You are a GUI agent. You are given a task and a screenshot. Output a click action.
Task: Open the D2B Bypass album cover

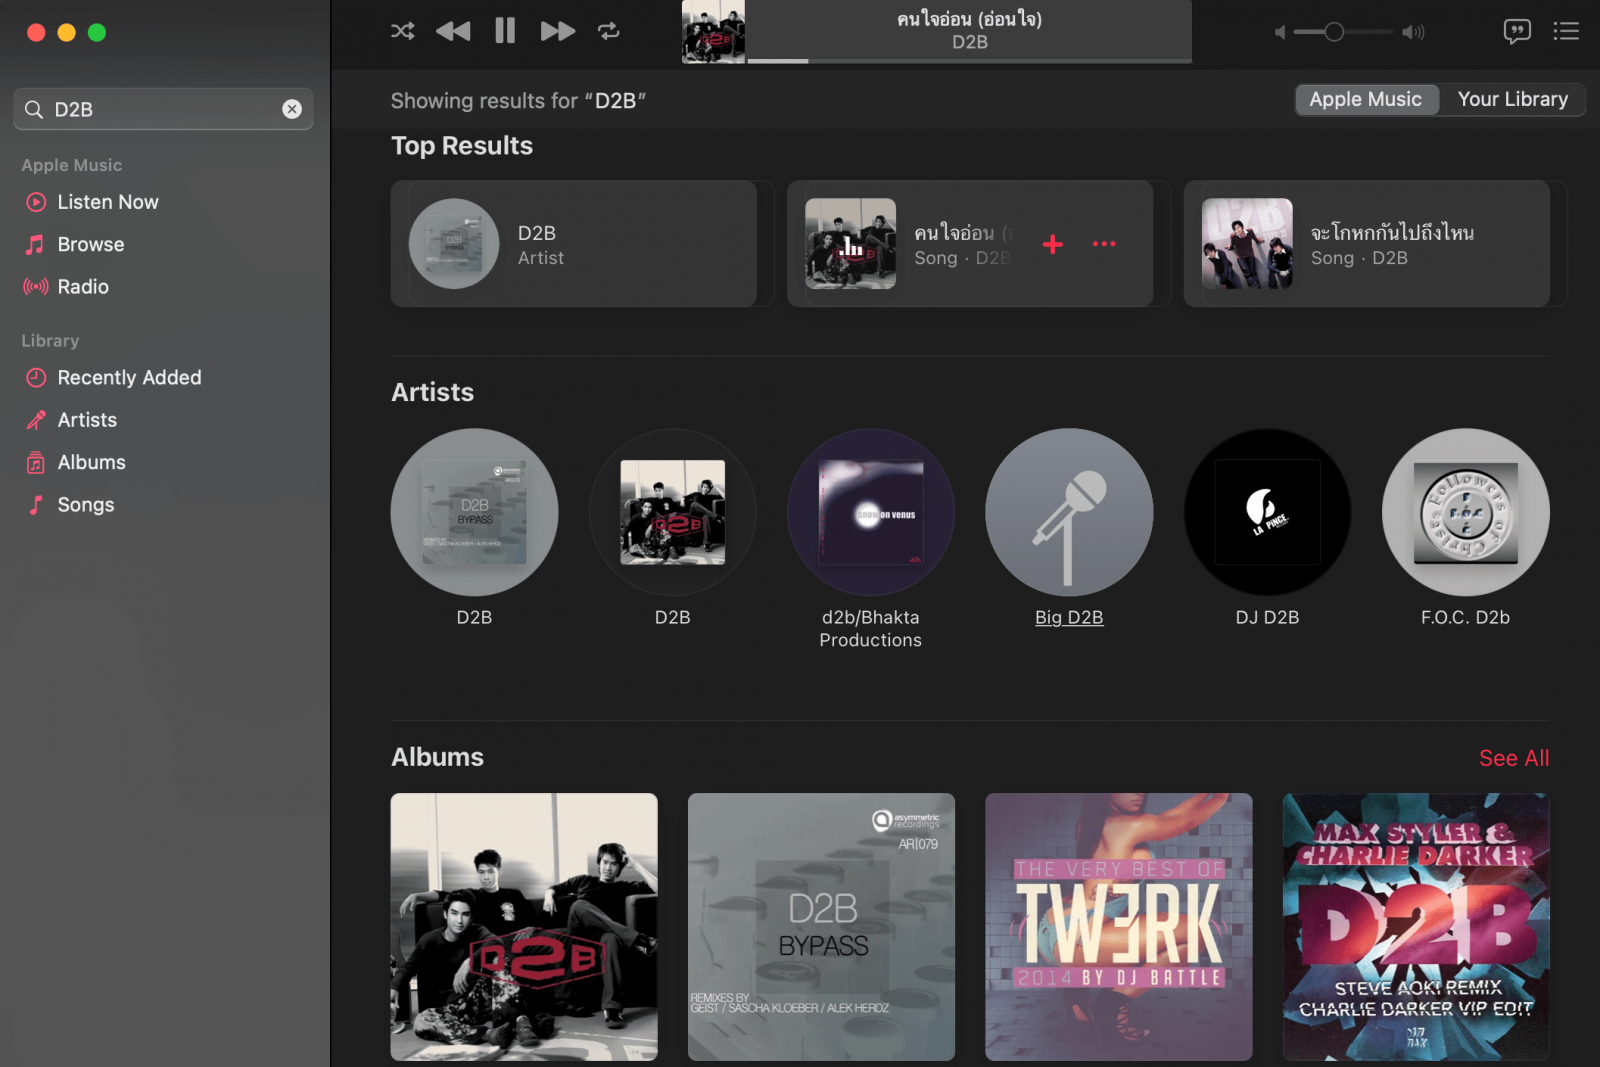pos(821,926)
